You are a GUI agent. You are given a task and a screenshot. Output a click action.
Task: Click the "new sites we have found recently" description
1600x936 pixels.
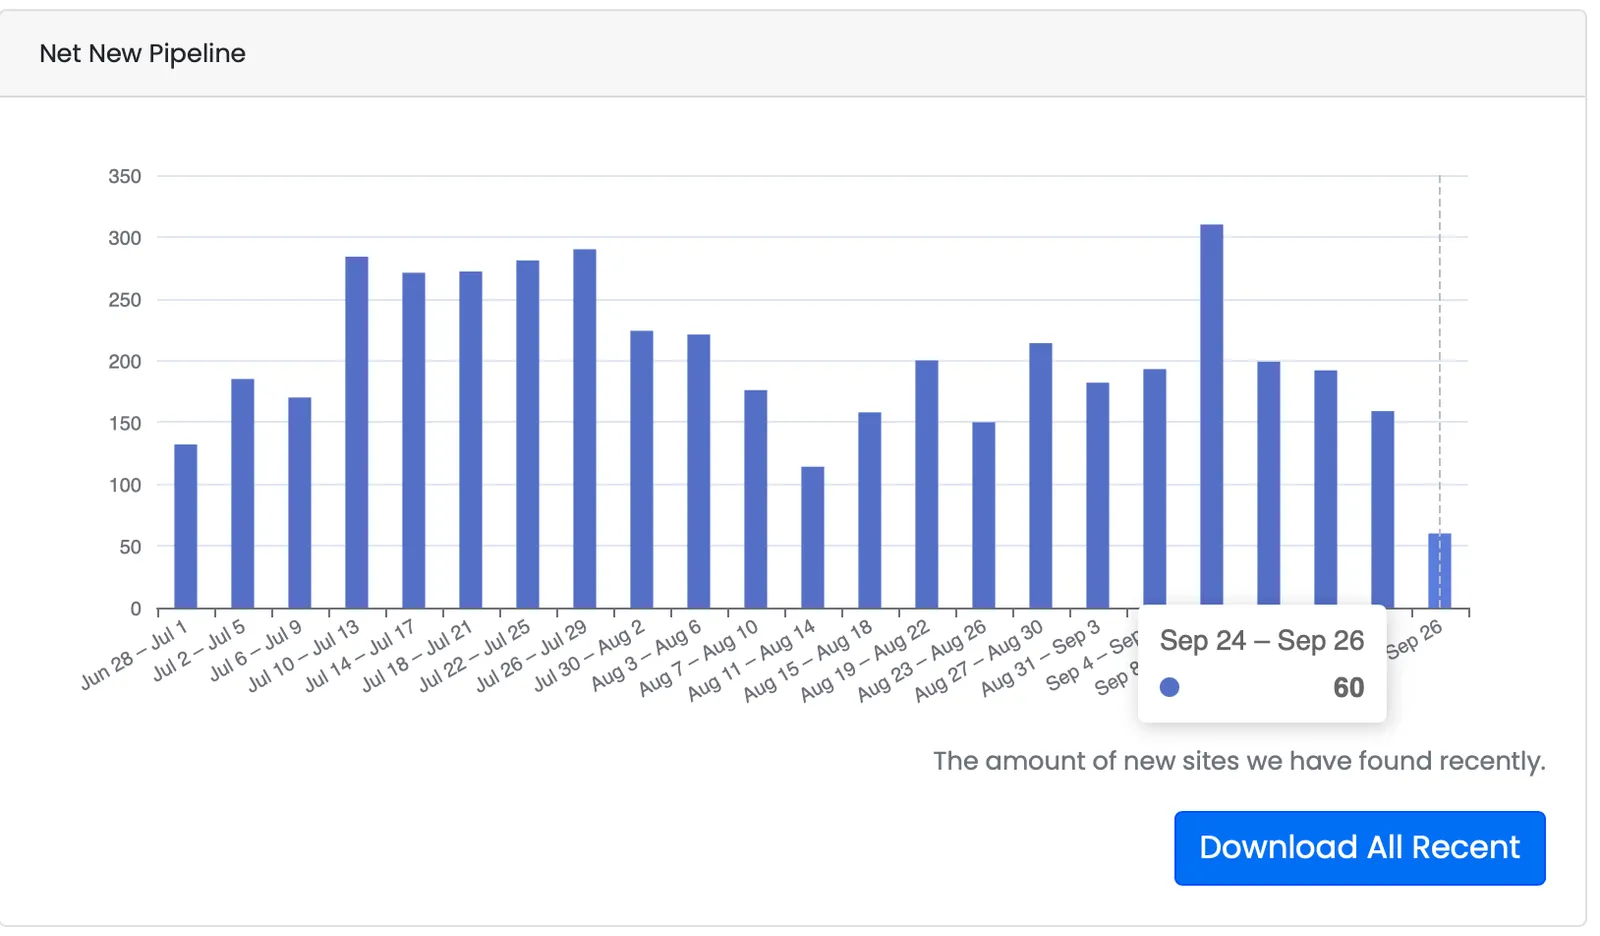[1239, 761]
